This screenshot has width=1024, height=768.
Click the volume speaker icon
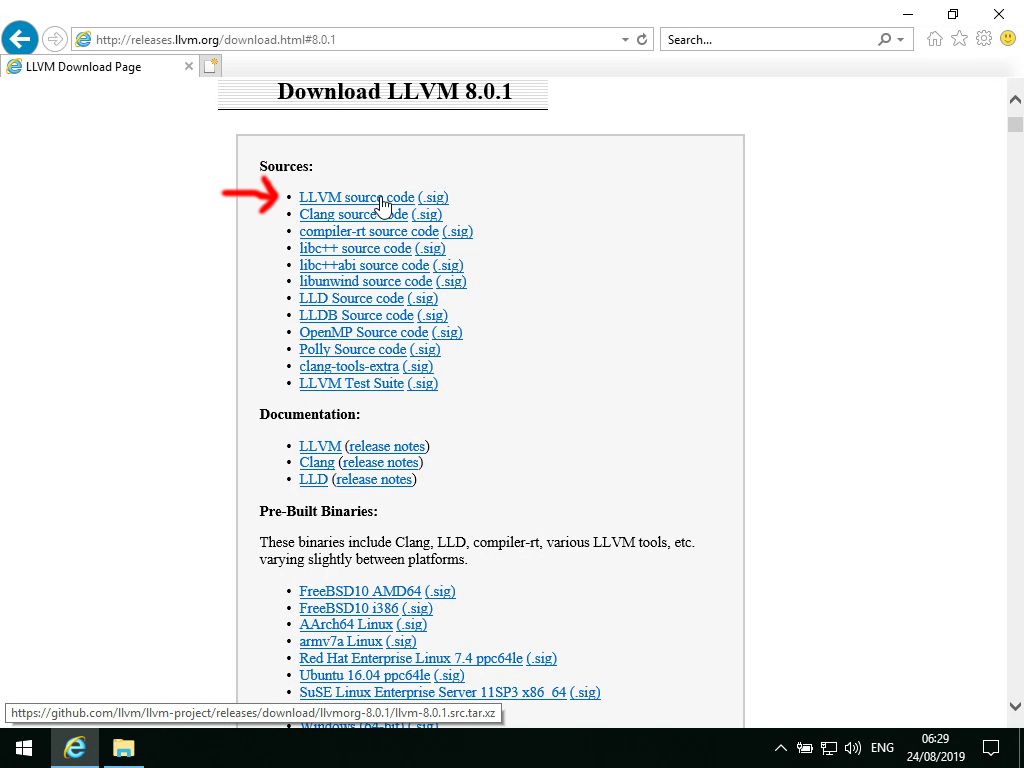click(x=852, y=747)
